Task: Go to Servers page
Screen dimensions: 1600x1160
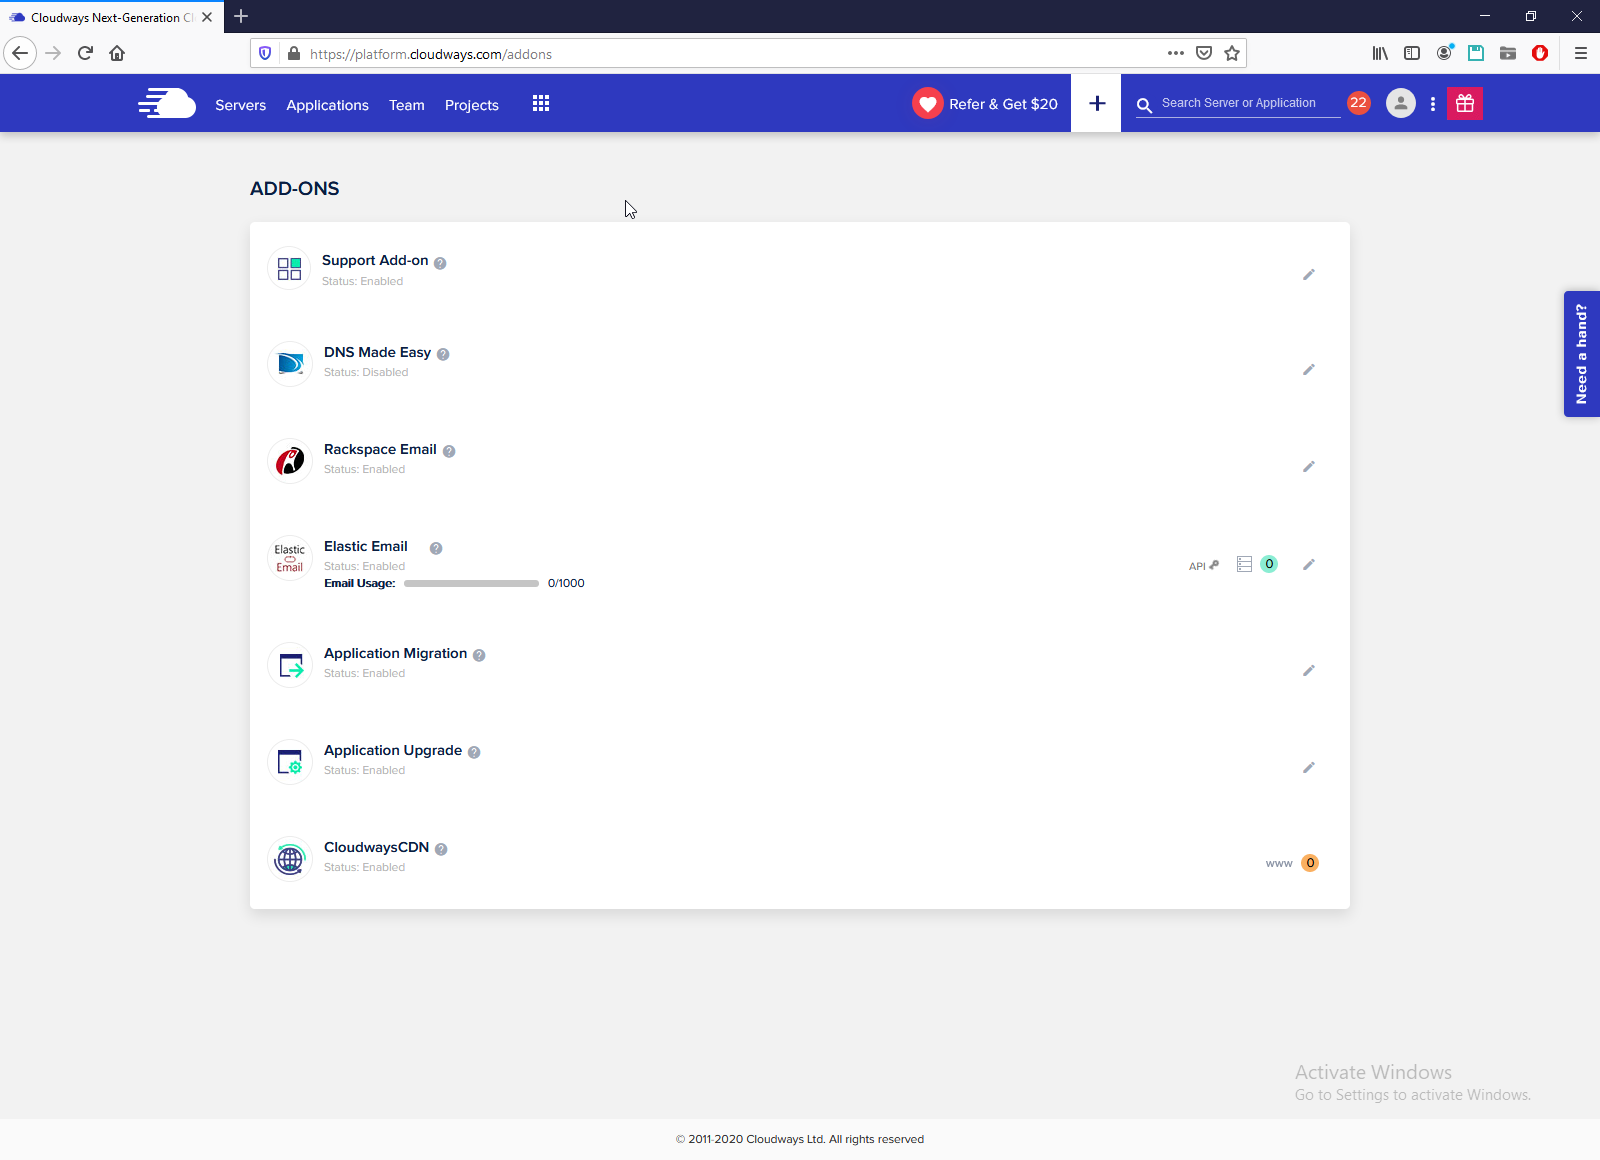Action: (241, 105)
